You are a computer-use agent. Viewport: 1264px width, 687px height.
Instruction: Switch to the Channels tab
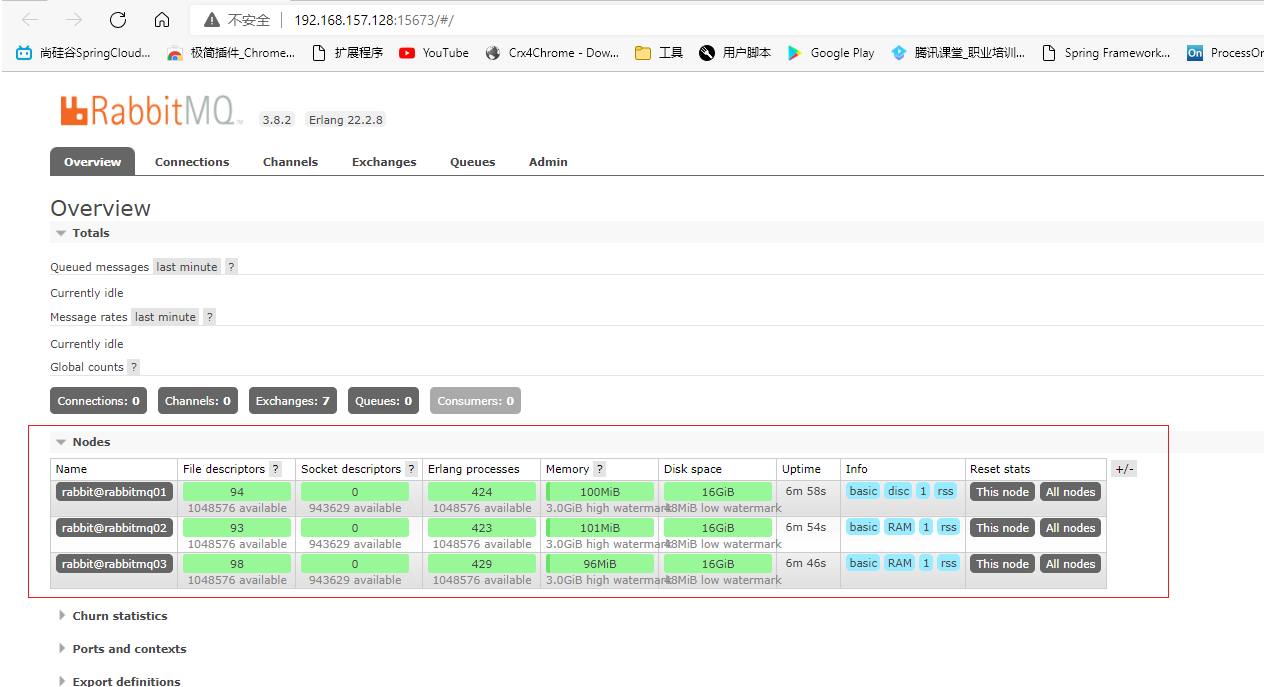[x=290, y=162]
